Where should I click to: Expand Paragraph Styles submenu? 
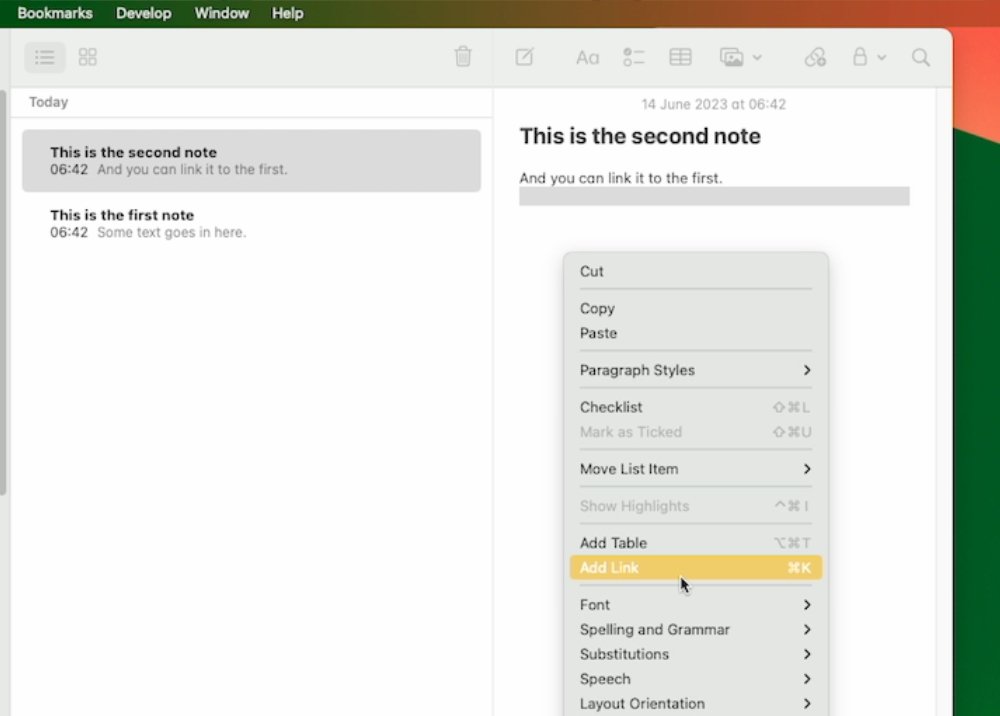click(695, 370)
